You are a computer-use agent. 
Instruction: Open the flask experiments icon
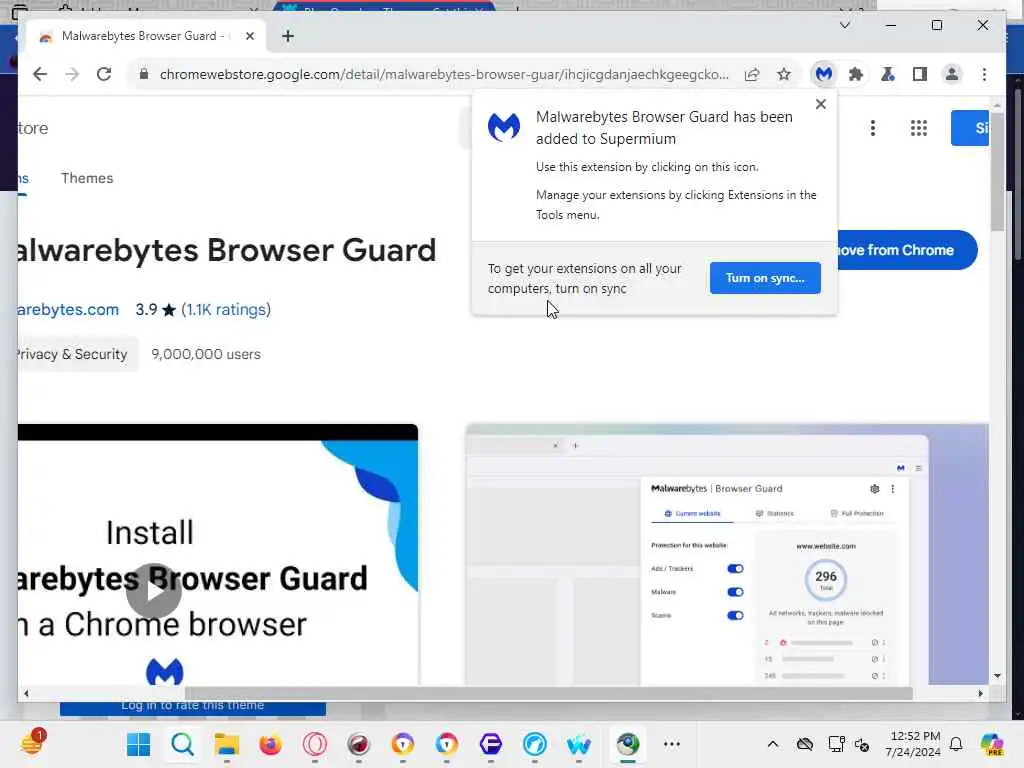point(888,74)
